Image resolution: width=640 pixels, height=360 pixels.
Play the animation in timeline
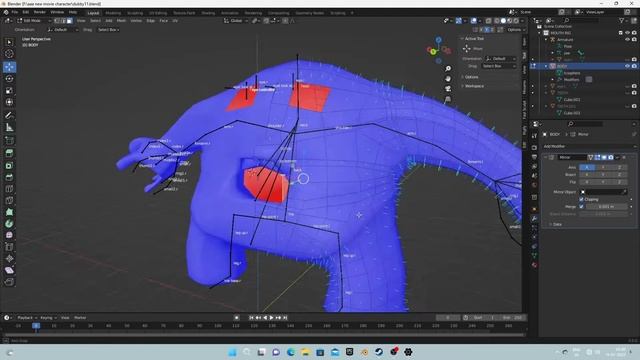tap(271, 318)
